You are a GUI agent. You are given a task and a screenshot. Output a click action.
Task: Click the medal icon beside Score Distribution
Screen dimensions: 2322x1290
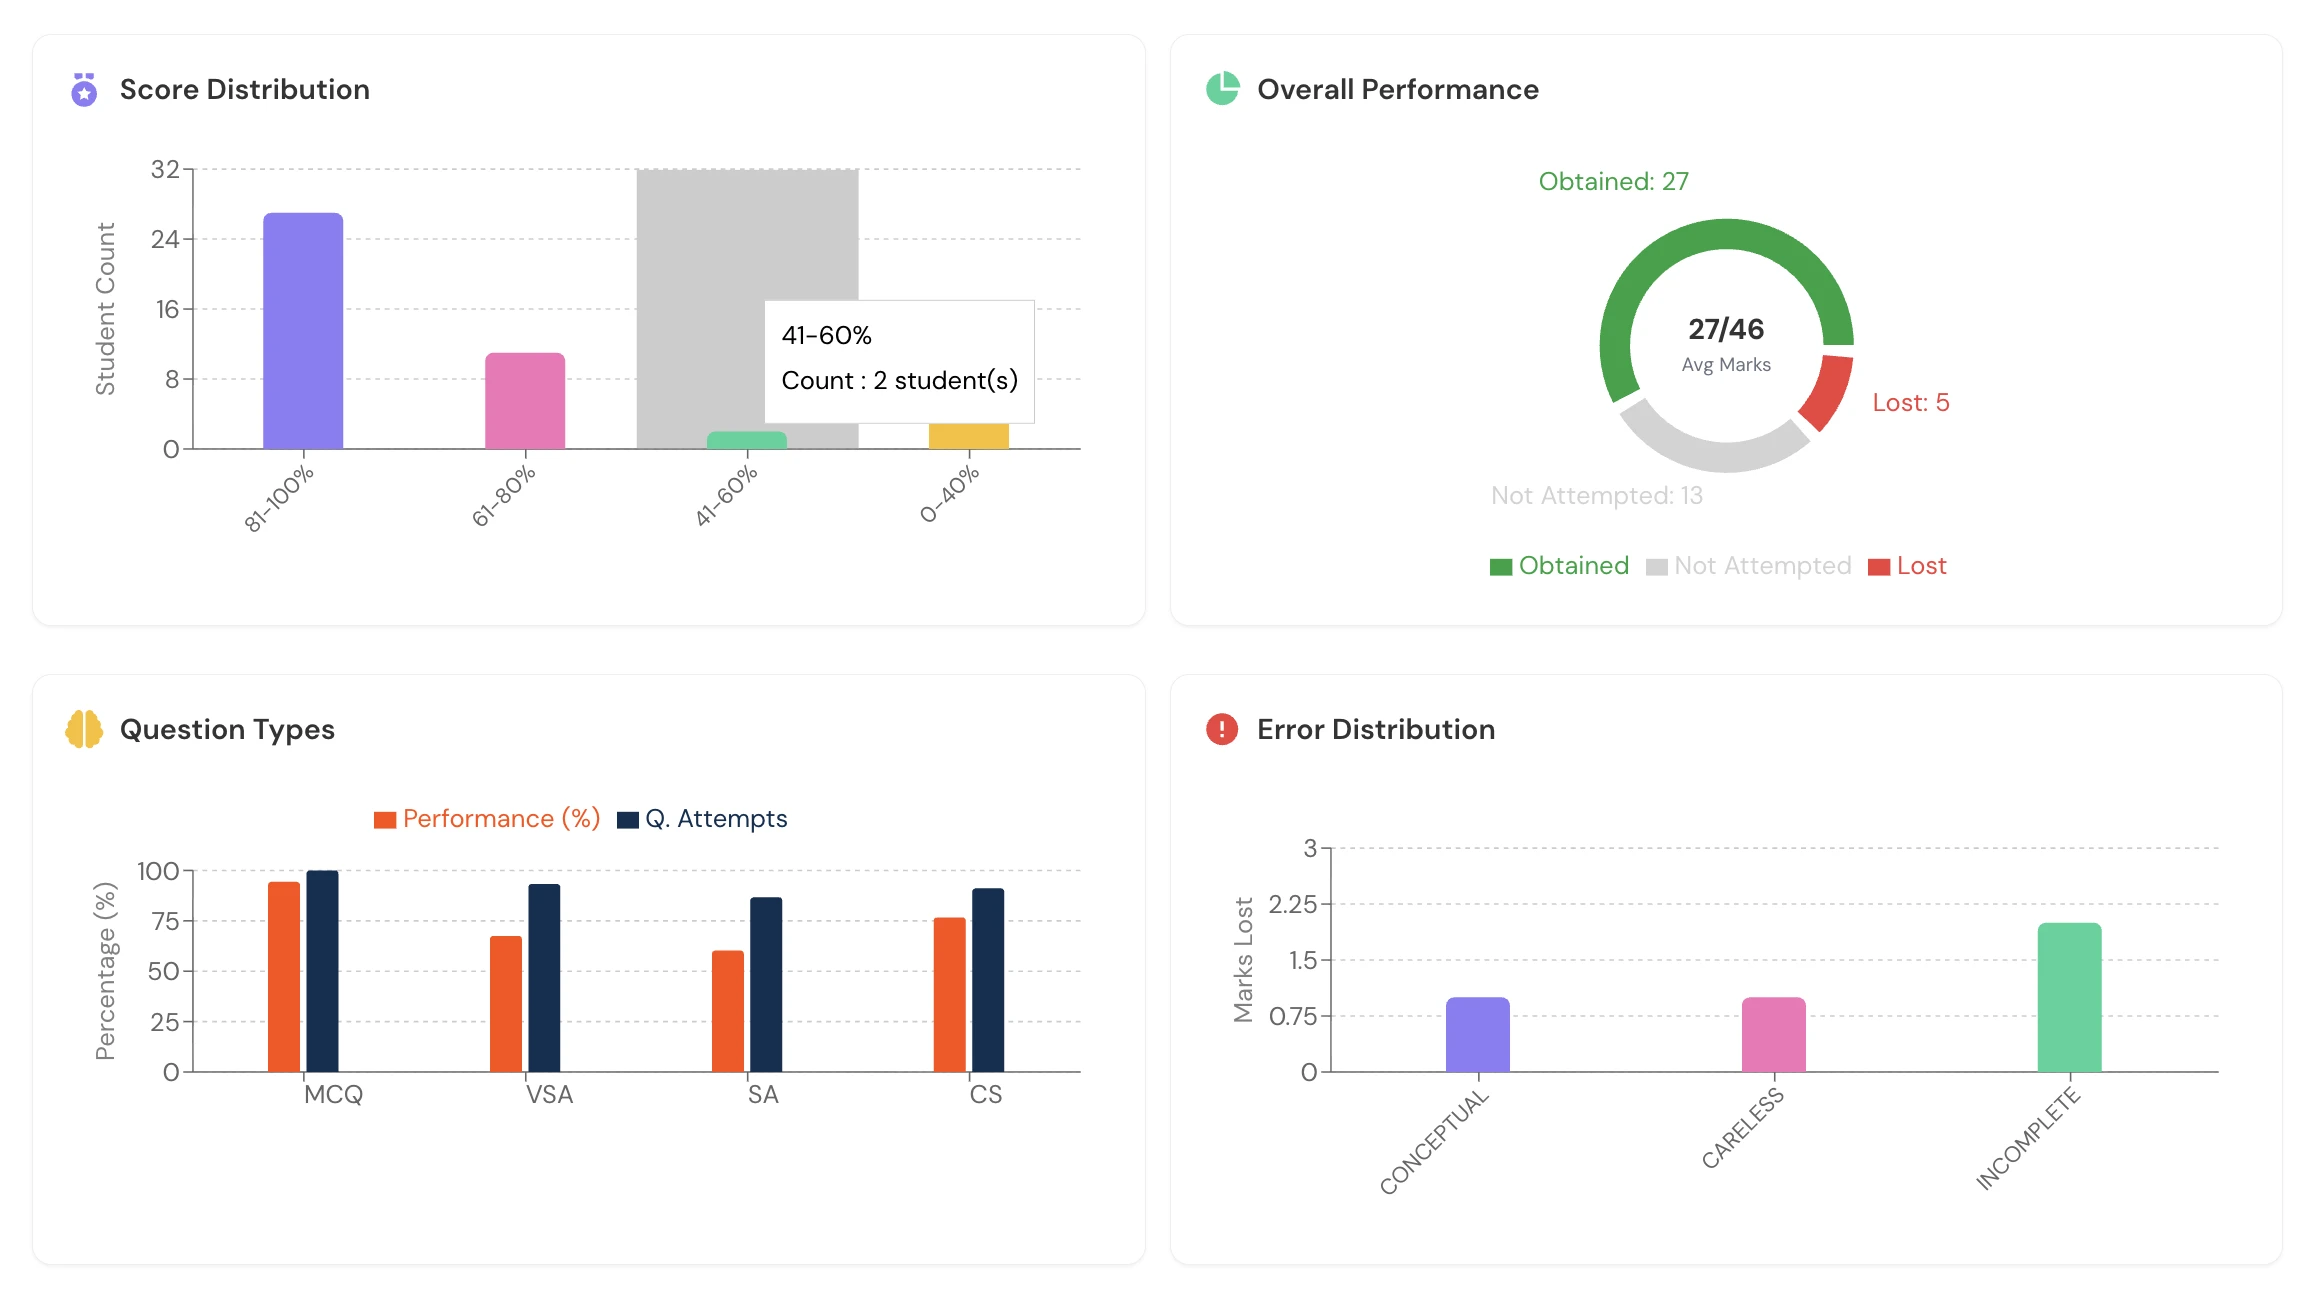click(84, 90)
